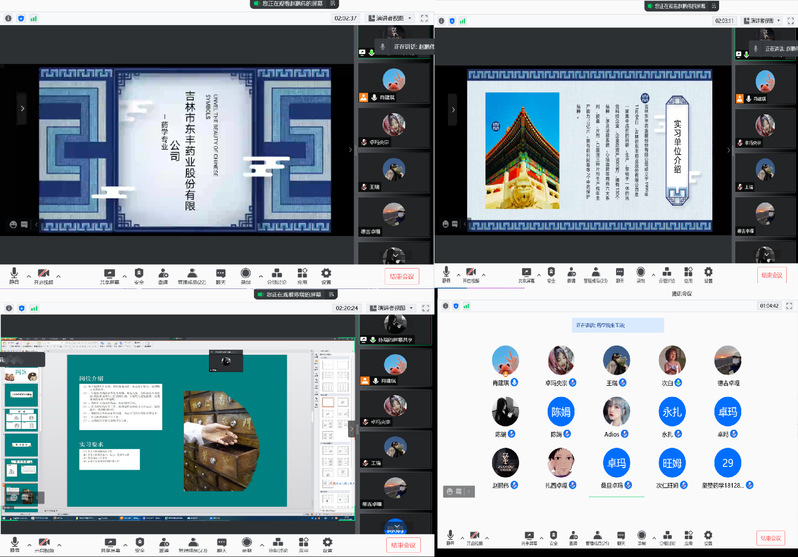Turn on video in the 吉林市东丰药业 slide window
Viewport: 798px width, 557px height.
click(x=43, y=272)
